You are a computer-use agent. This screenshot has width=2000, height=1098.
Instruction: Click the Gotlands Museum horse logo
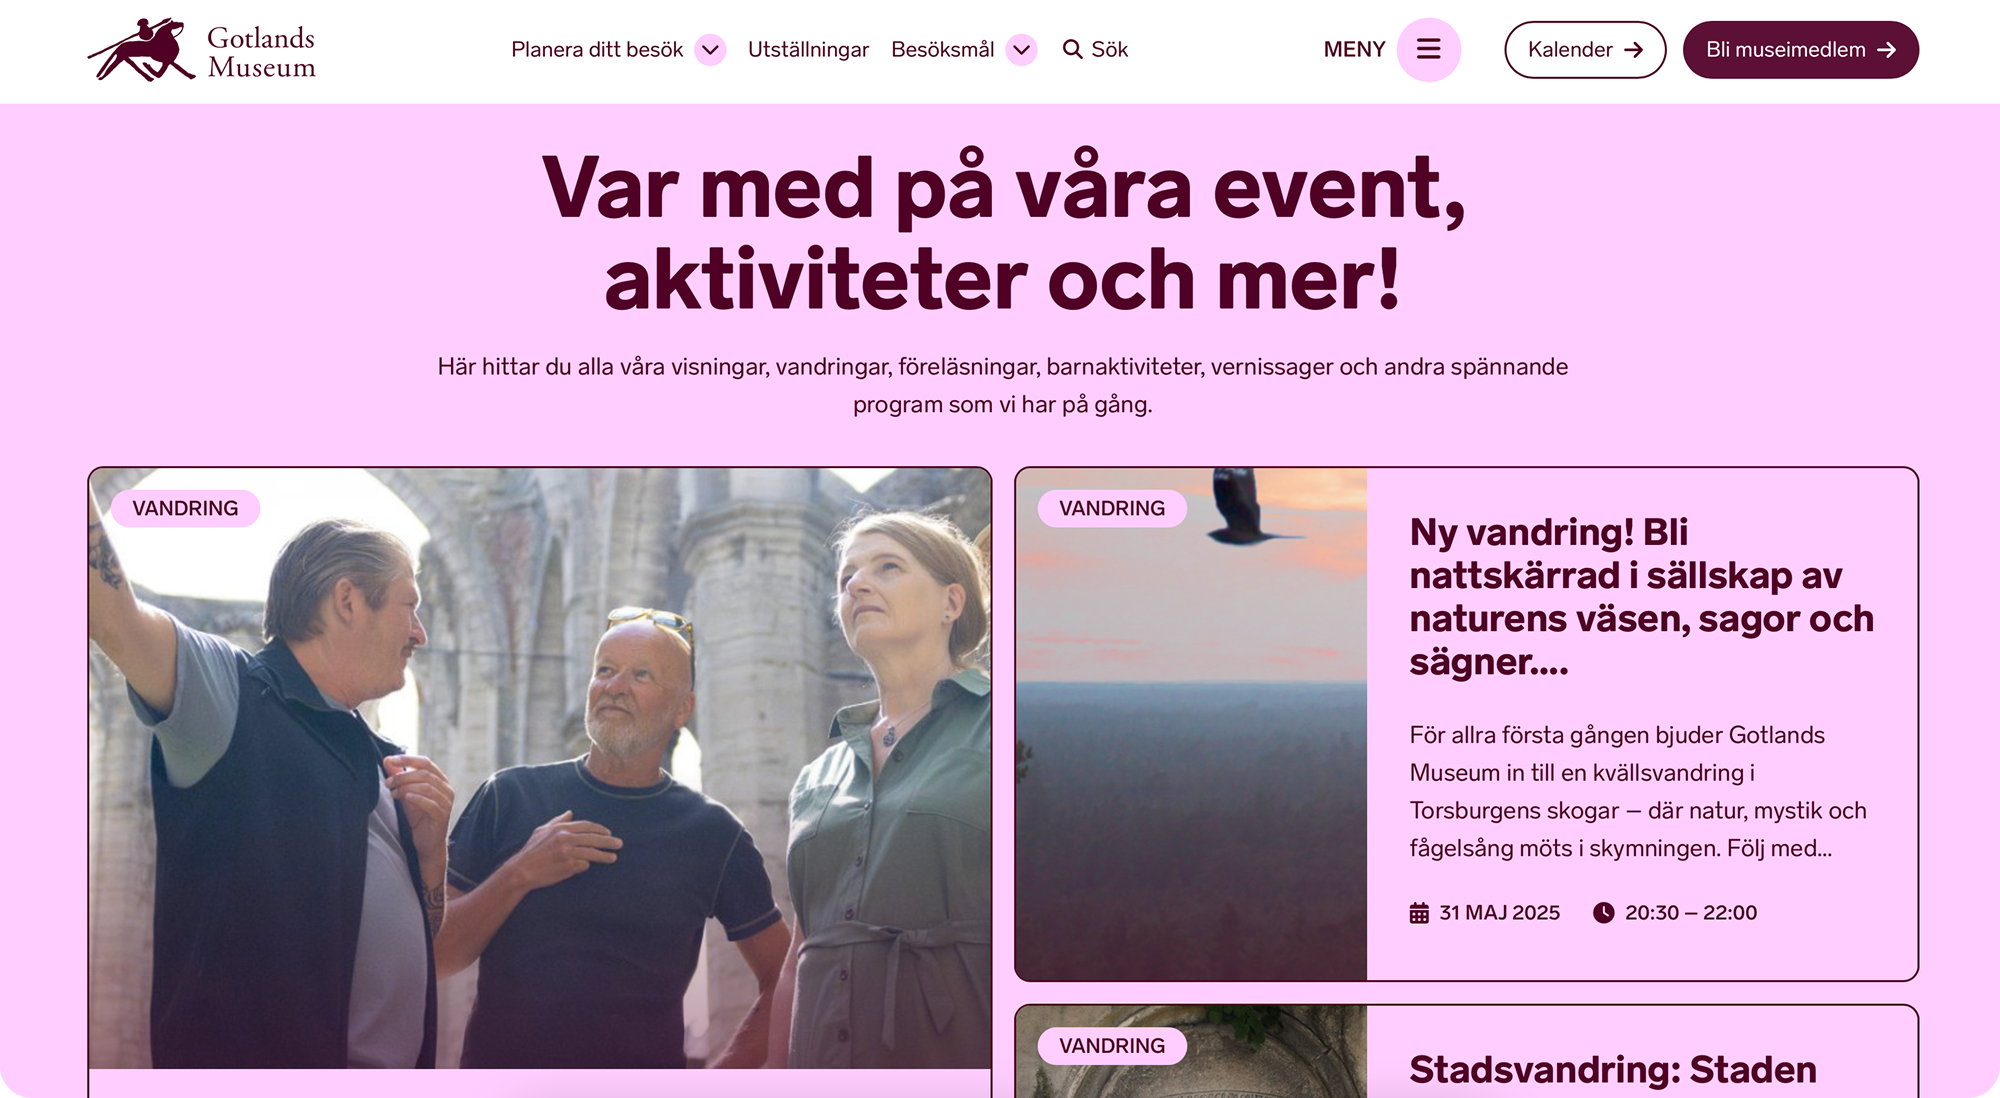(x=201, y=50)
